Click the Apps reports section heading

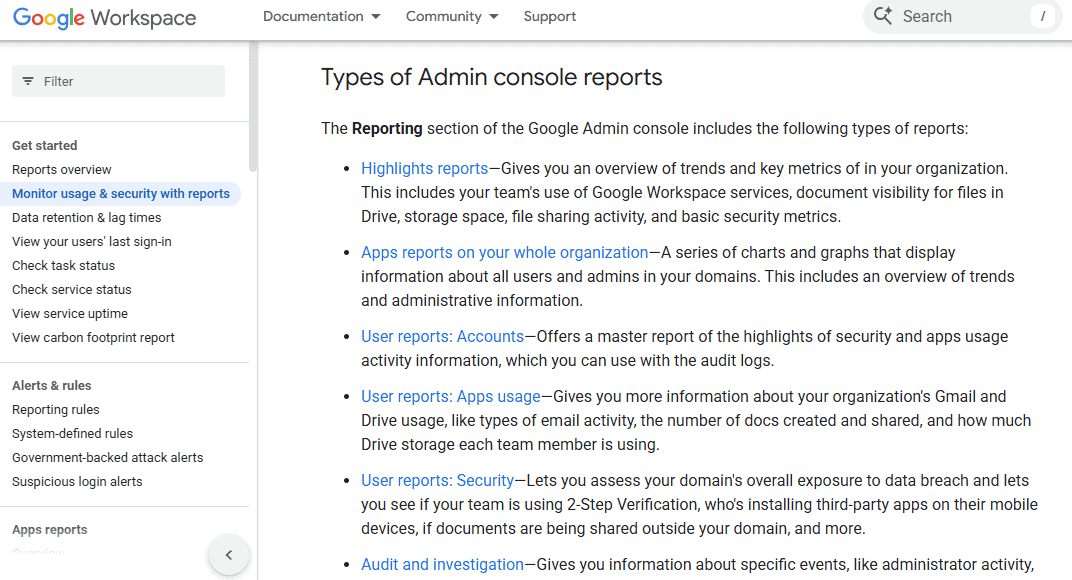click(x=49, y=530)
